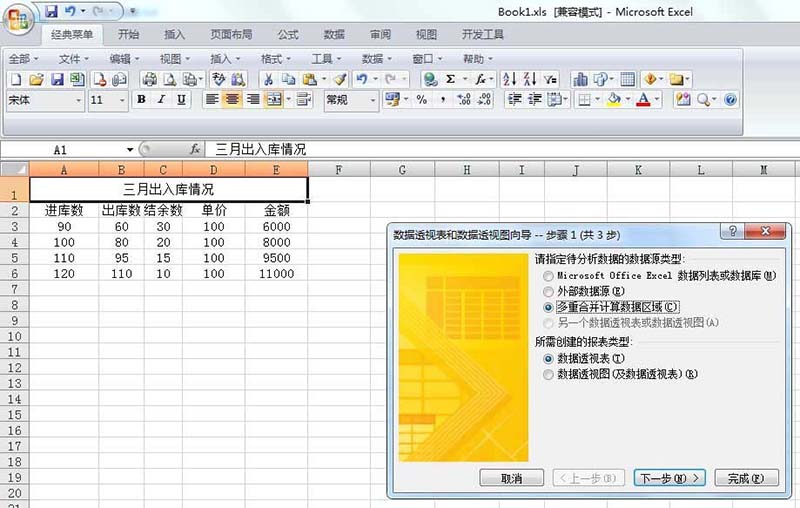Viewport: 800px width, 508px height.
Task: Click the Font Color red A swatch
Action: point(644,99)
